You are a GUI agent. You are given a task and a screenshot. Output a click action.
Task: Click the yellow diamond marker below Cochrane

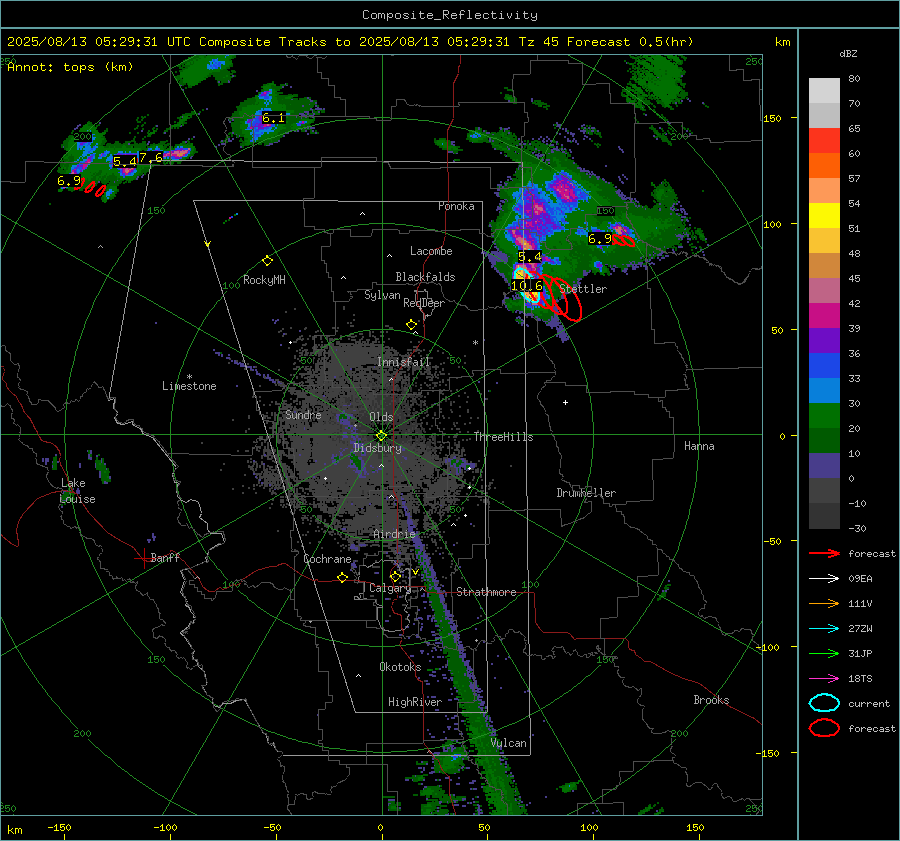[x=343, y=578]
